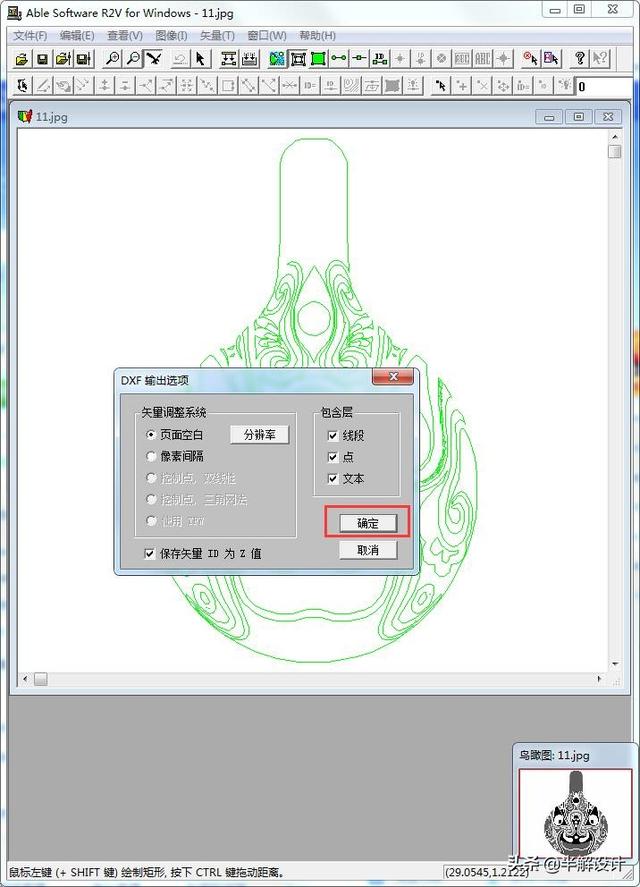This screenshot has height=887, width=640.
Task: Select the 页面空白 radio option
Action: 151,435
